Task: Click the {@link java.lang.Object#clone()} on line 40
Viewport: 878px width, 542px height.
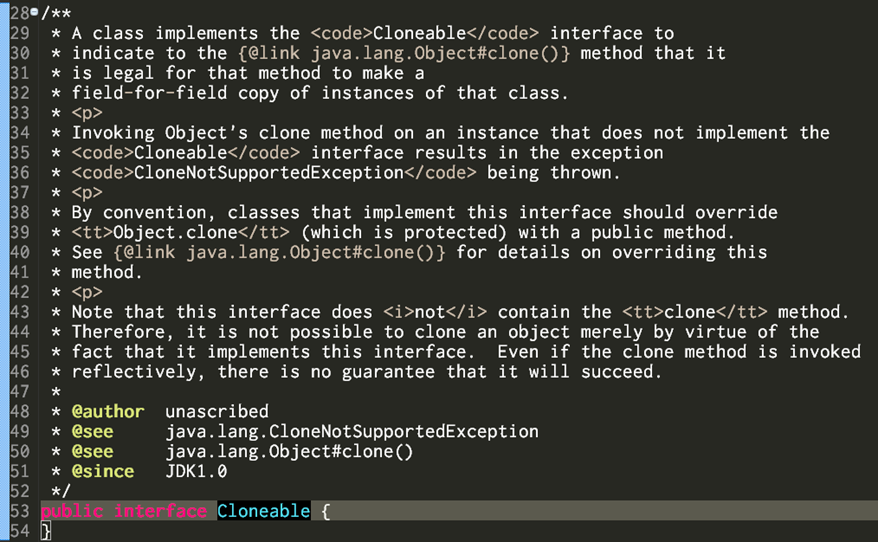Action: pyautogui.click(x=279, y=252)
